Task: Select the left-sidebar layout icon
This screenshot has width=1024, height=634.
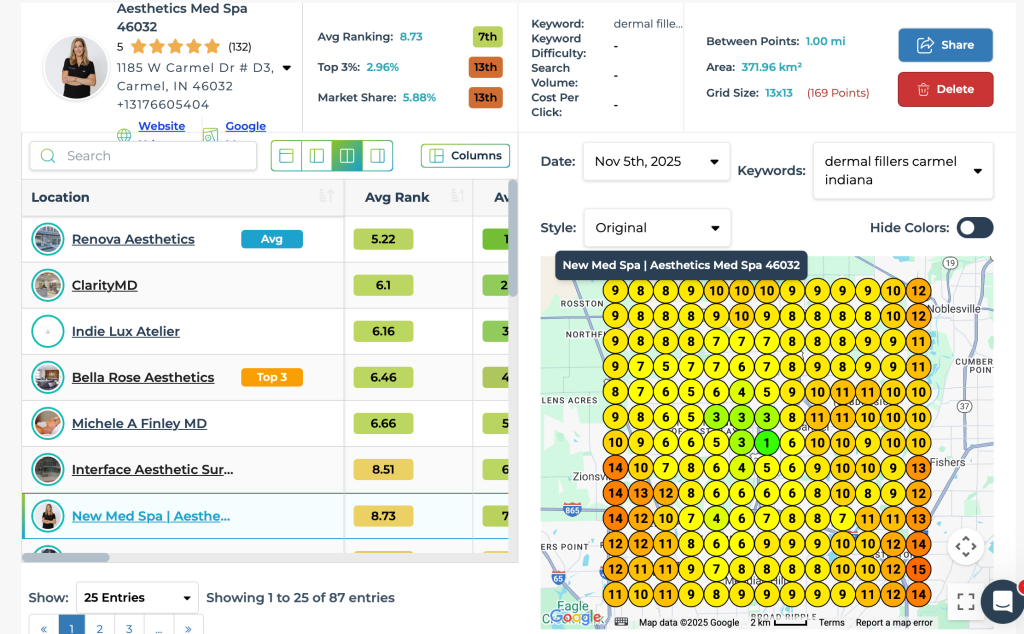Action: [x=317, y=155]
